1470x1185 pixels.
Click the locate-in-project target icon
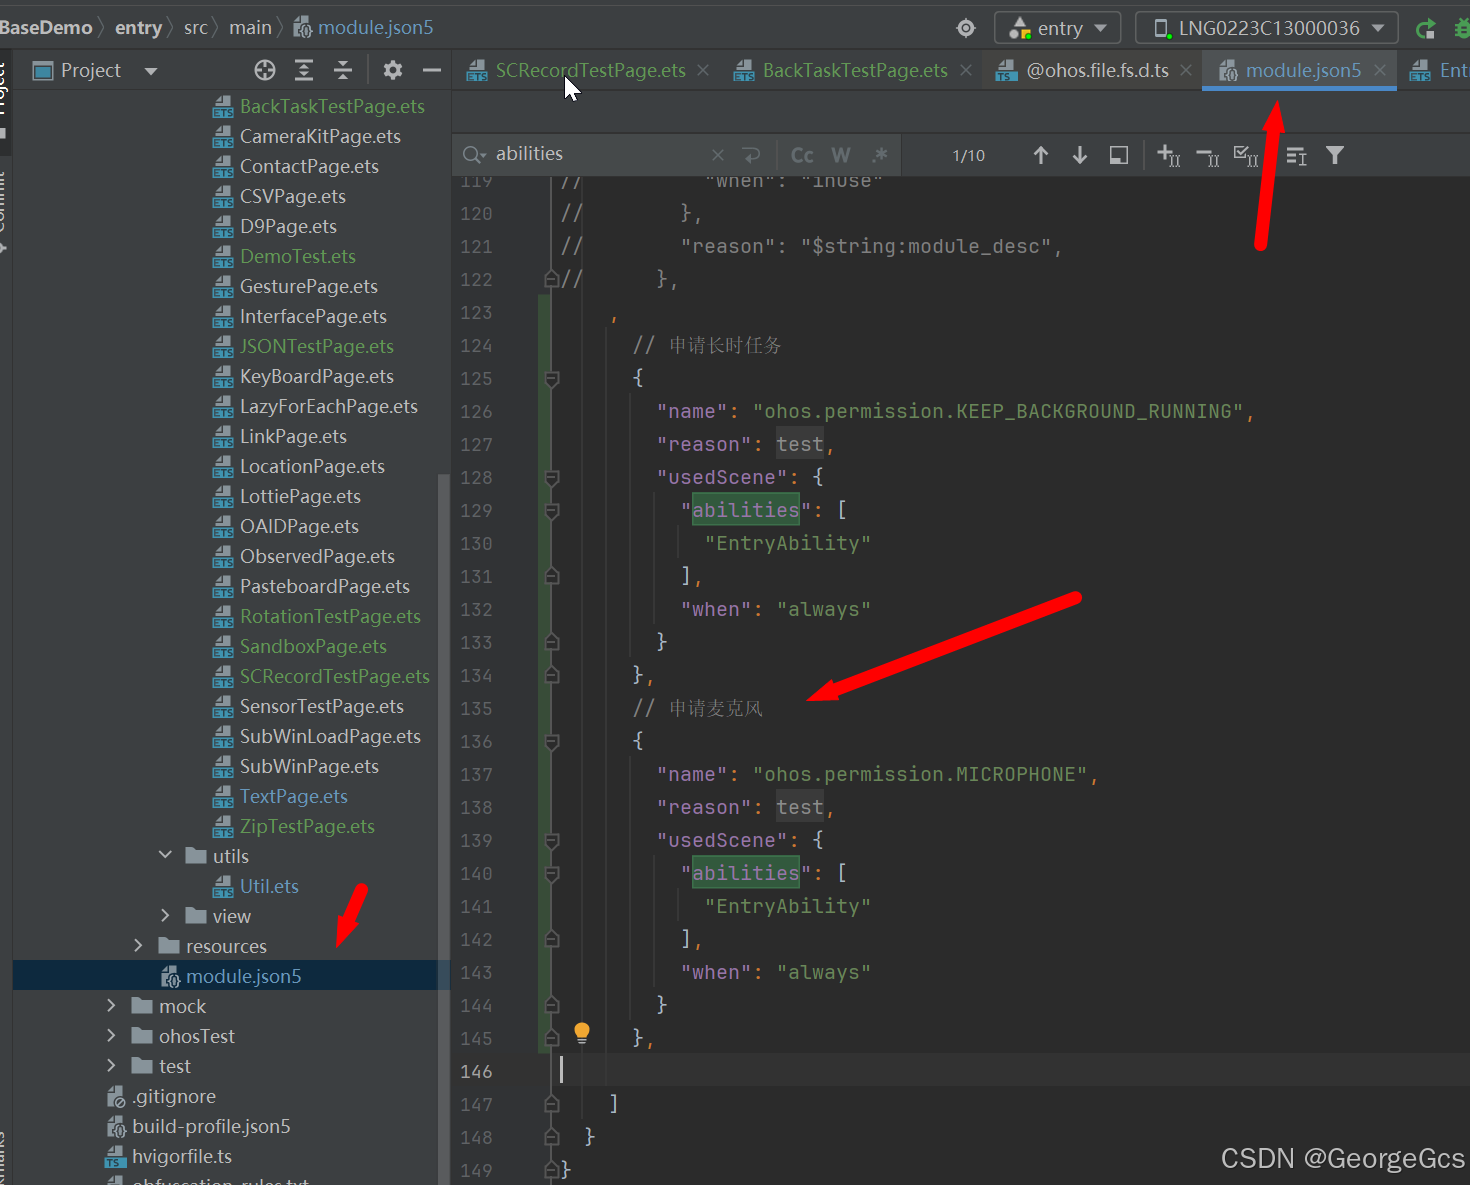(x=265, y=70)
